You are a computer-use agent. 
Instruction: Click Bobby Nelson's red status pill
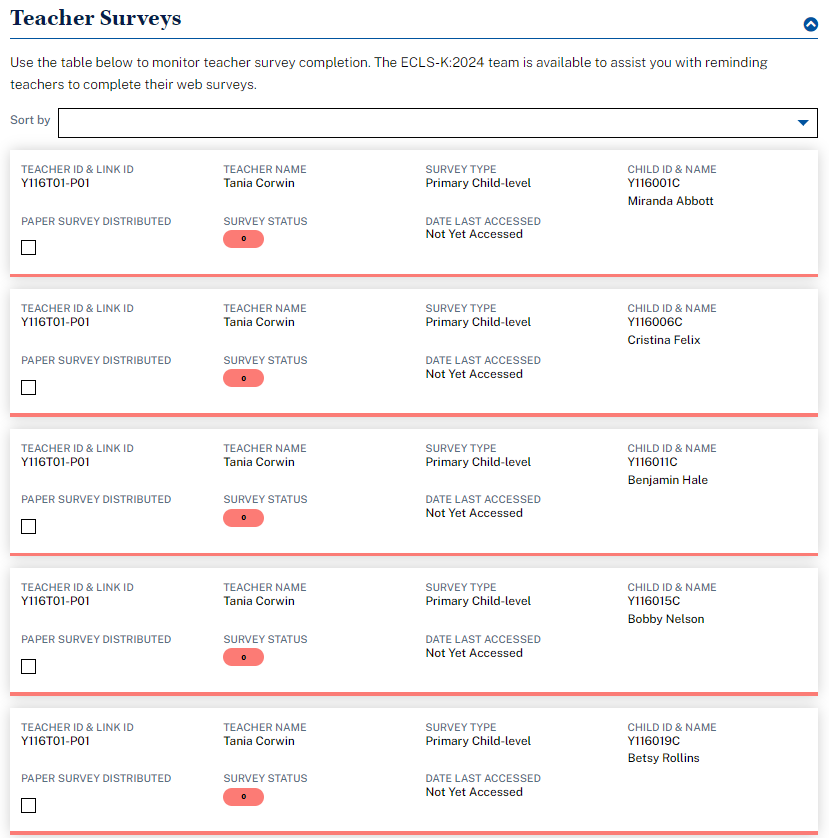pos(243,657)
